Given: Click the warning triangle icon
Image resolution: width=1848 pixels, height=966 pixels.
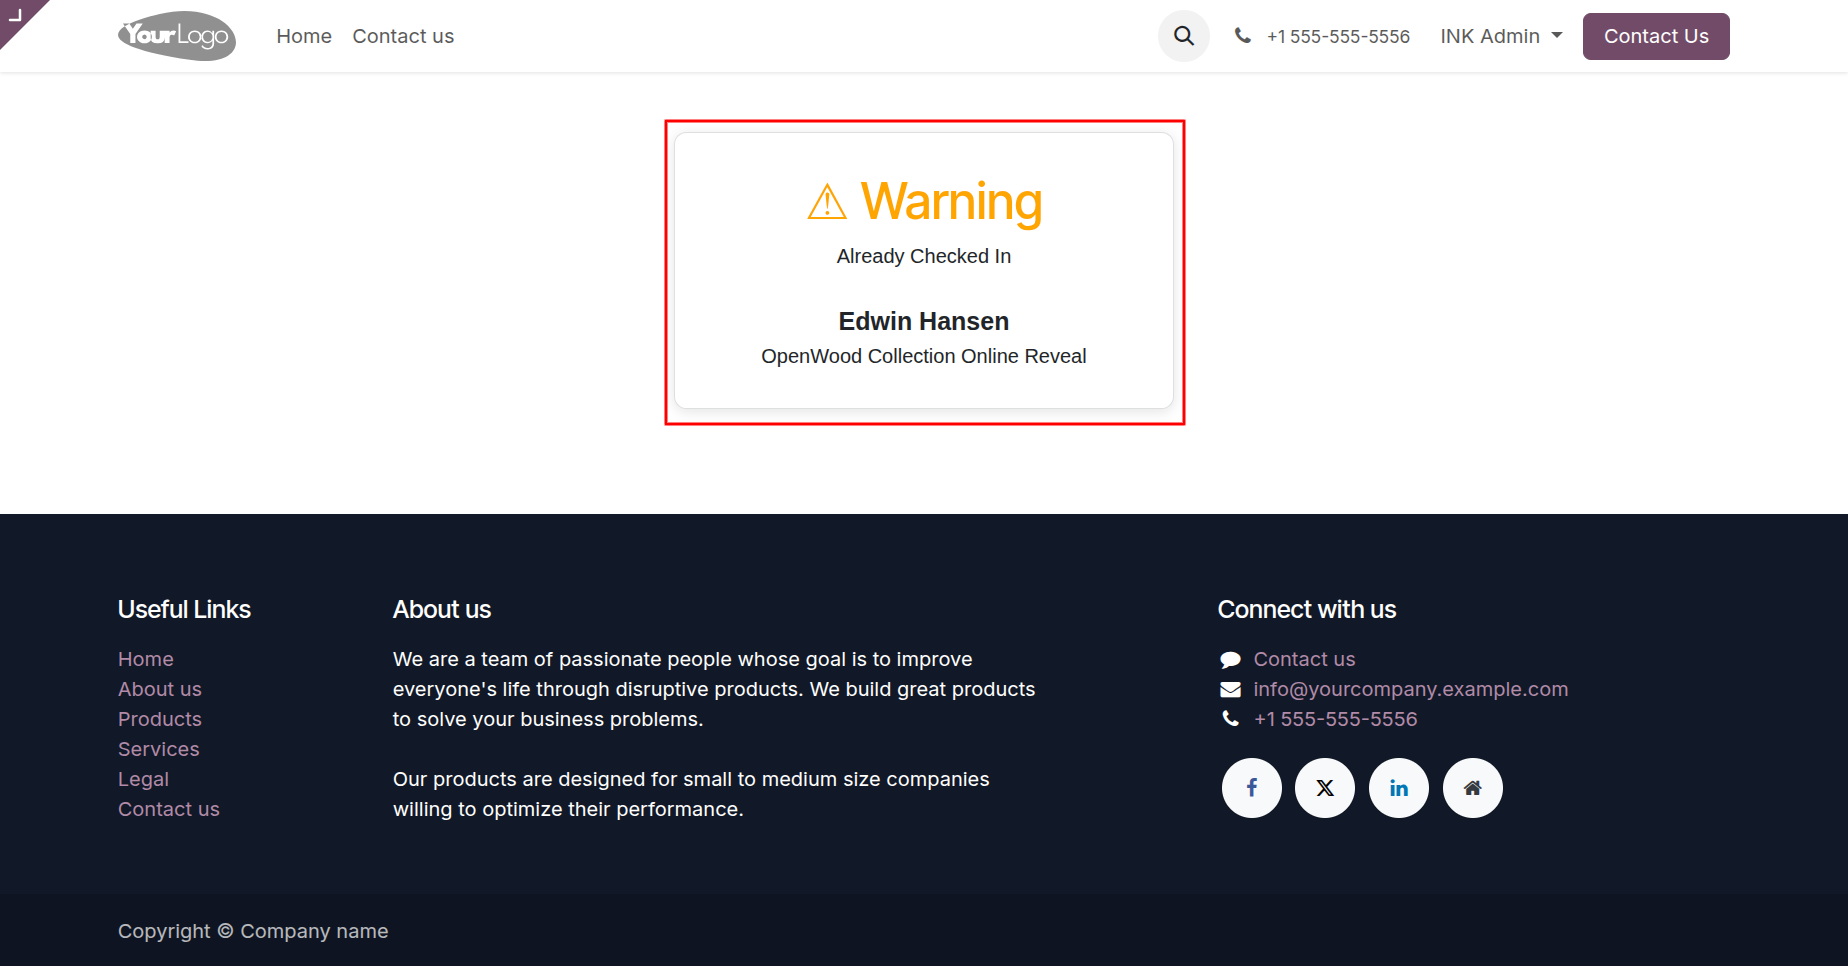Looking at the screenshot, I should (x=827, y=202).
